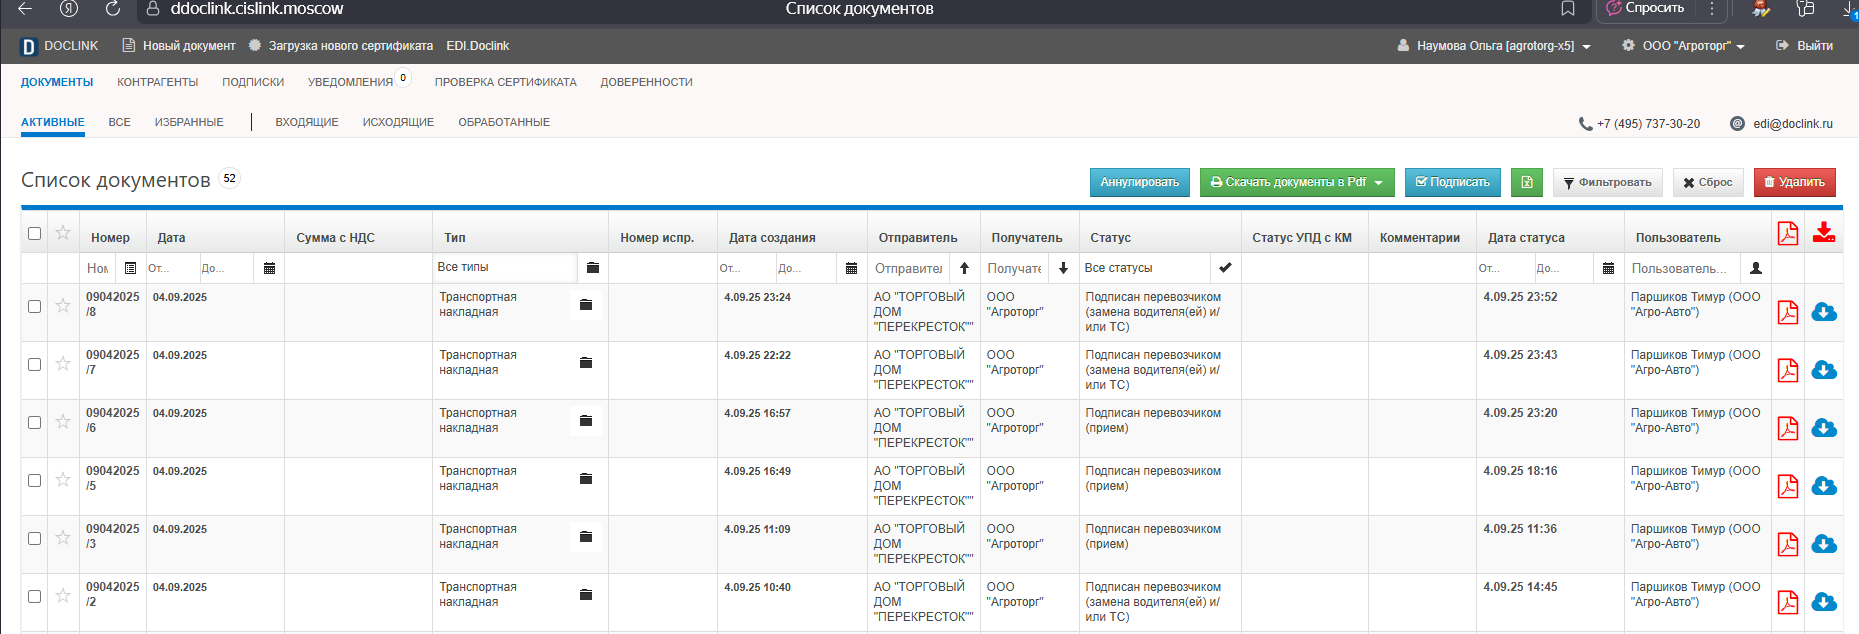Open the ПОДПИСКИ tab
Screen dimensions: 1859x634
coord(253,82)
